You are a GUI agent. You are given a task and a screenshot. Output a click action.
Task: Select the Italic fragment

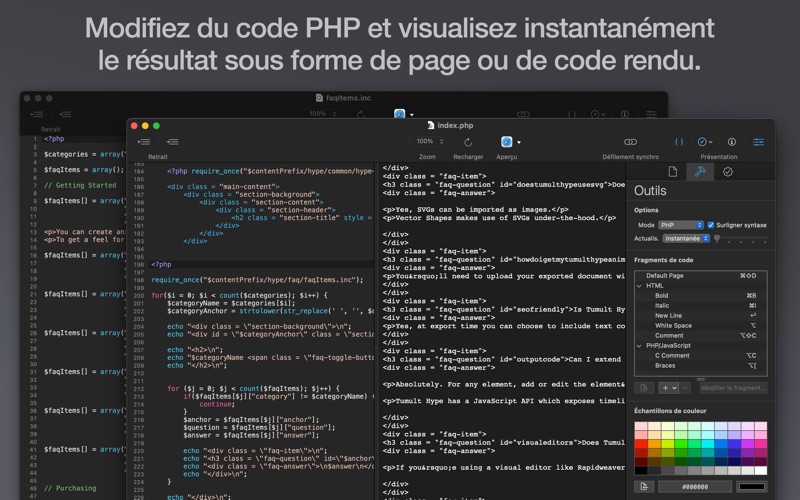pyautogui.click(x=701, y=306)
